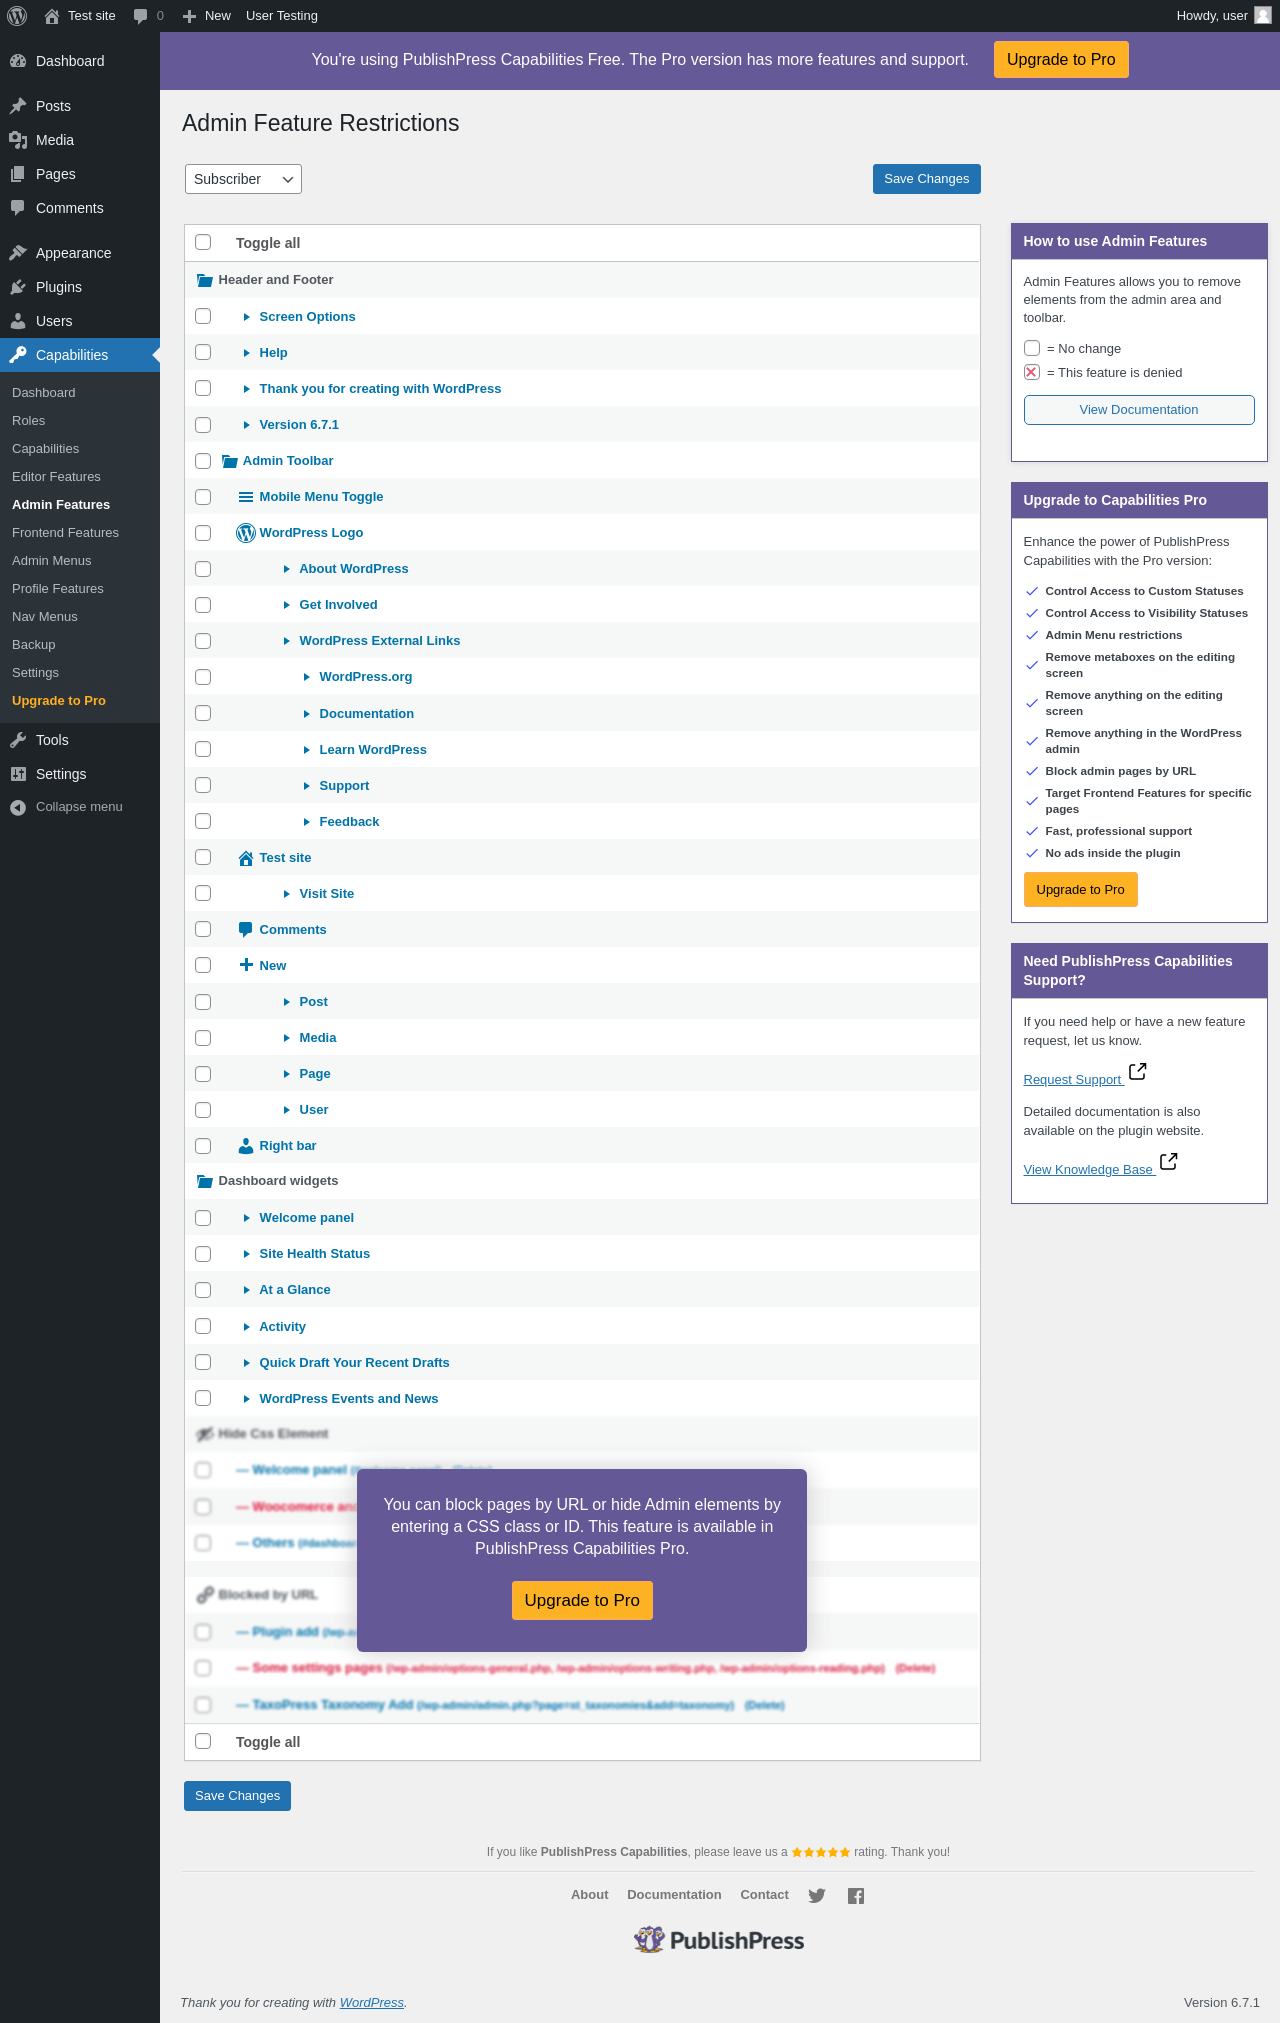Screen dimensions: 1280x2023
Task: Expand the About WordPress arrow
Action: tap(287, 569)
